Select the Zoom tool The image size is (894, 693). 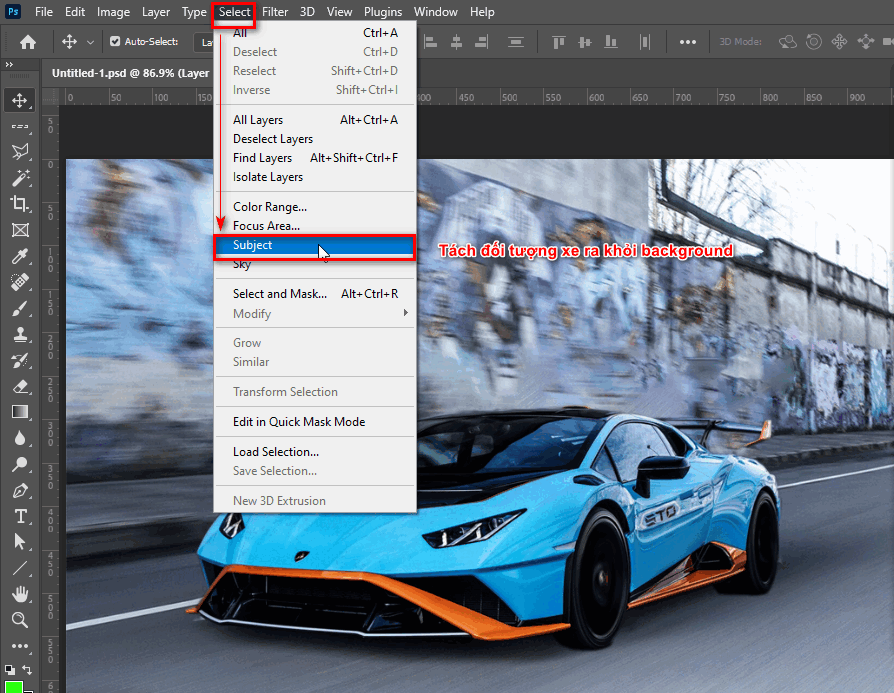pyautogui.click(x=20, y=620)
